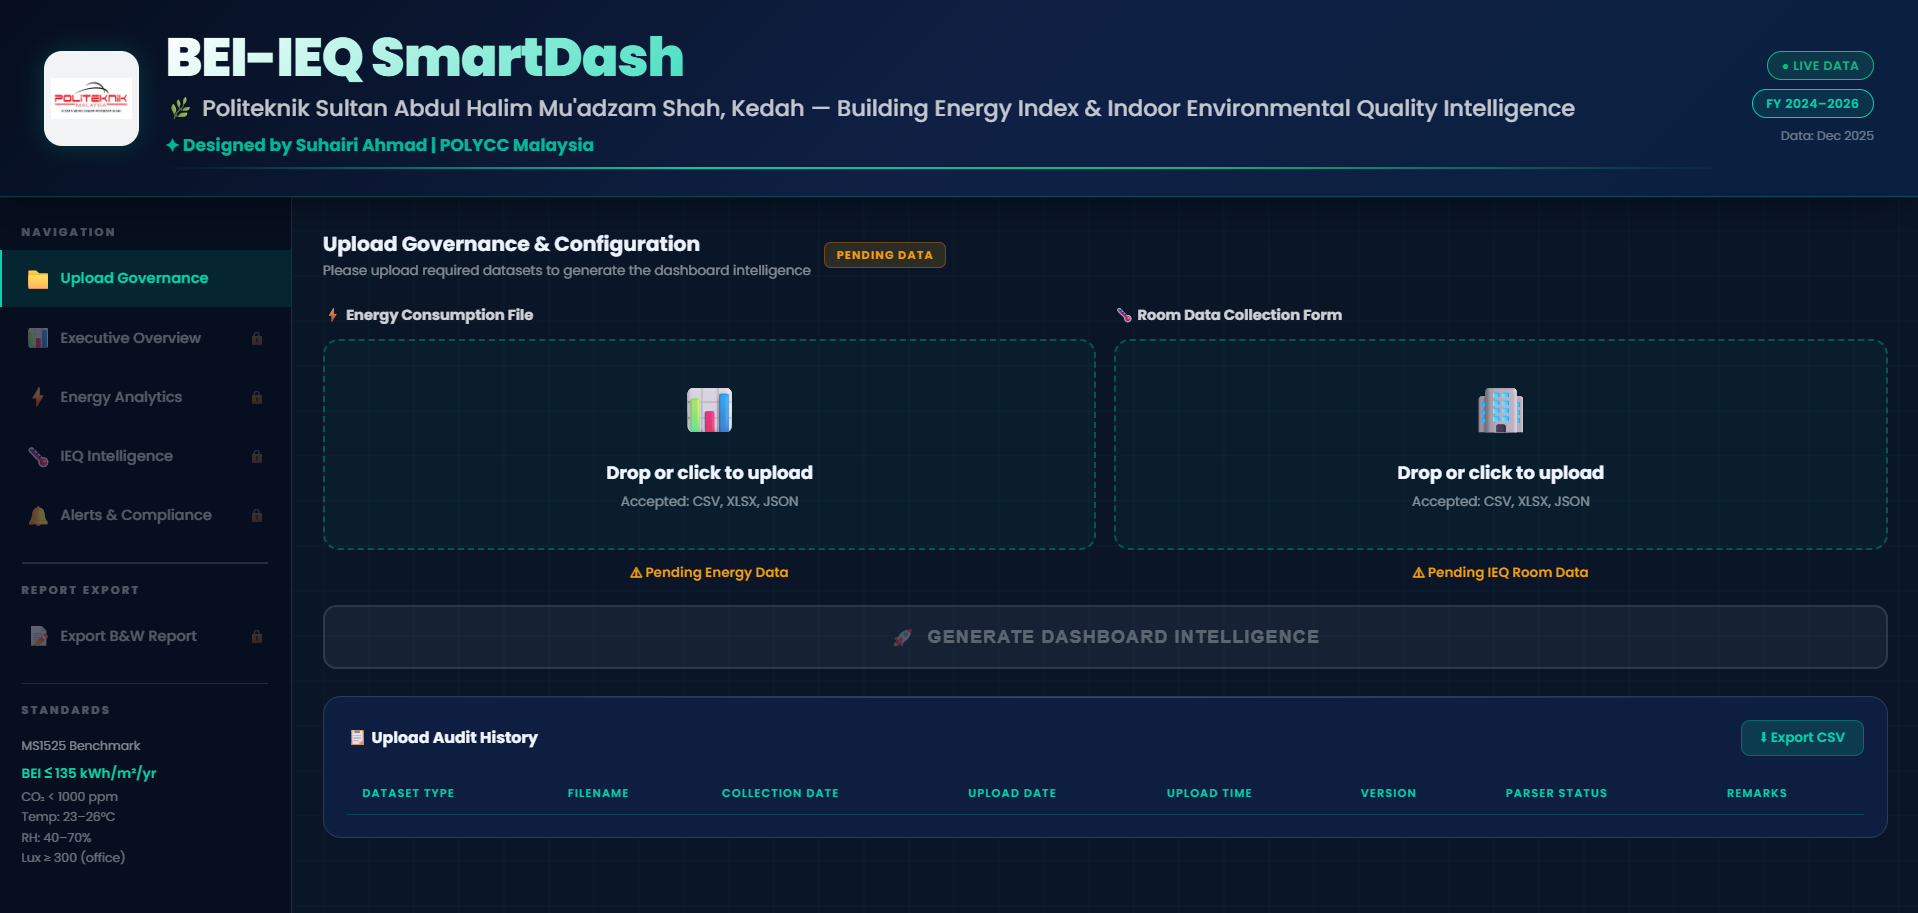1918x913 pixels.
Task: Click the lock icon on IEQ Intelligence row
Action: 257,456
